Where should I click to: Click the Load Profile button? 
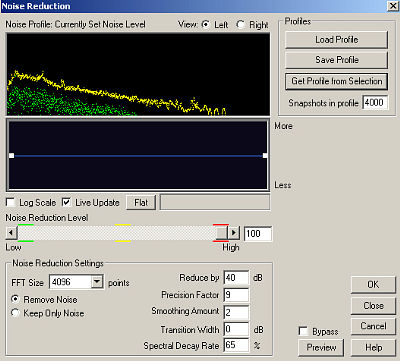tap(337, 40)
